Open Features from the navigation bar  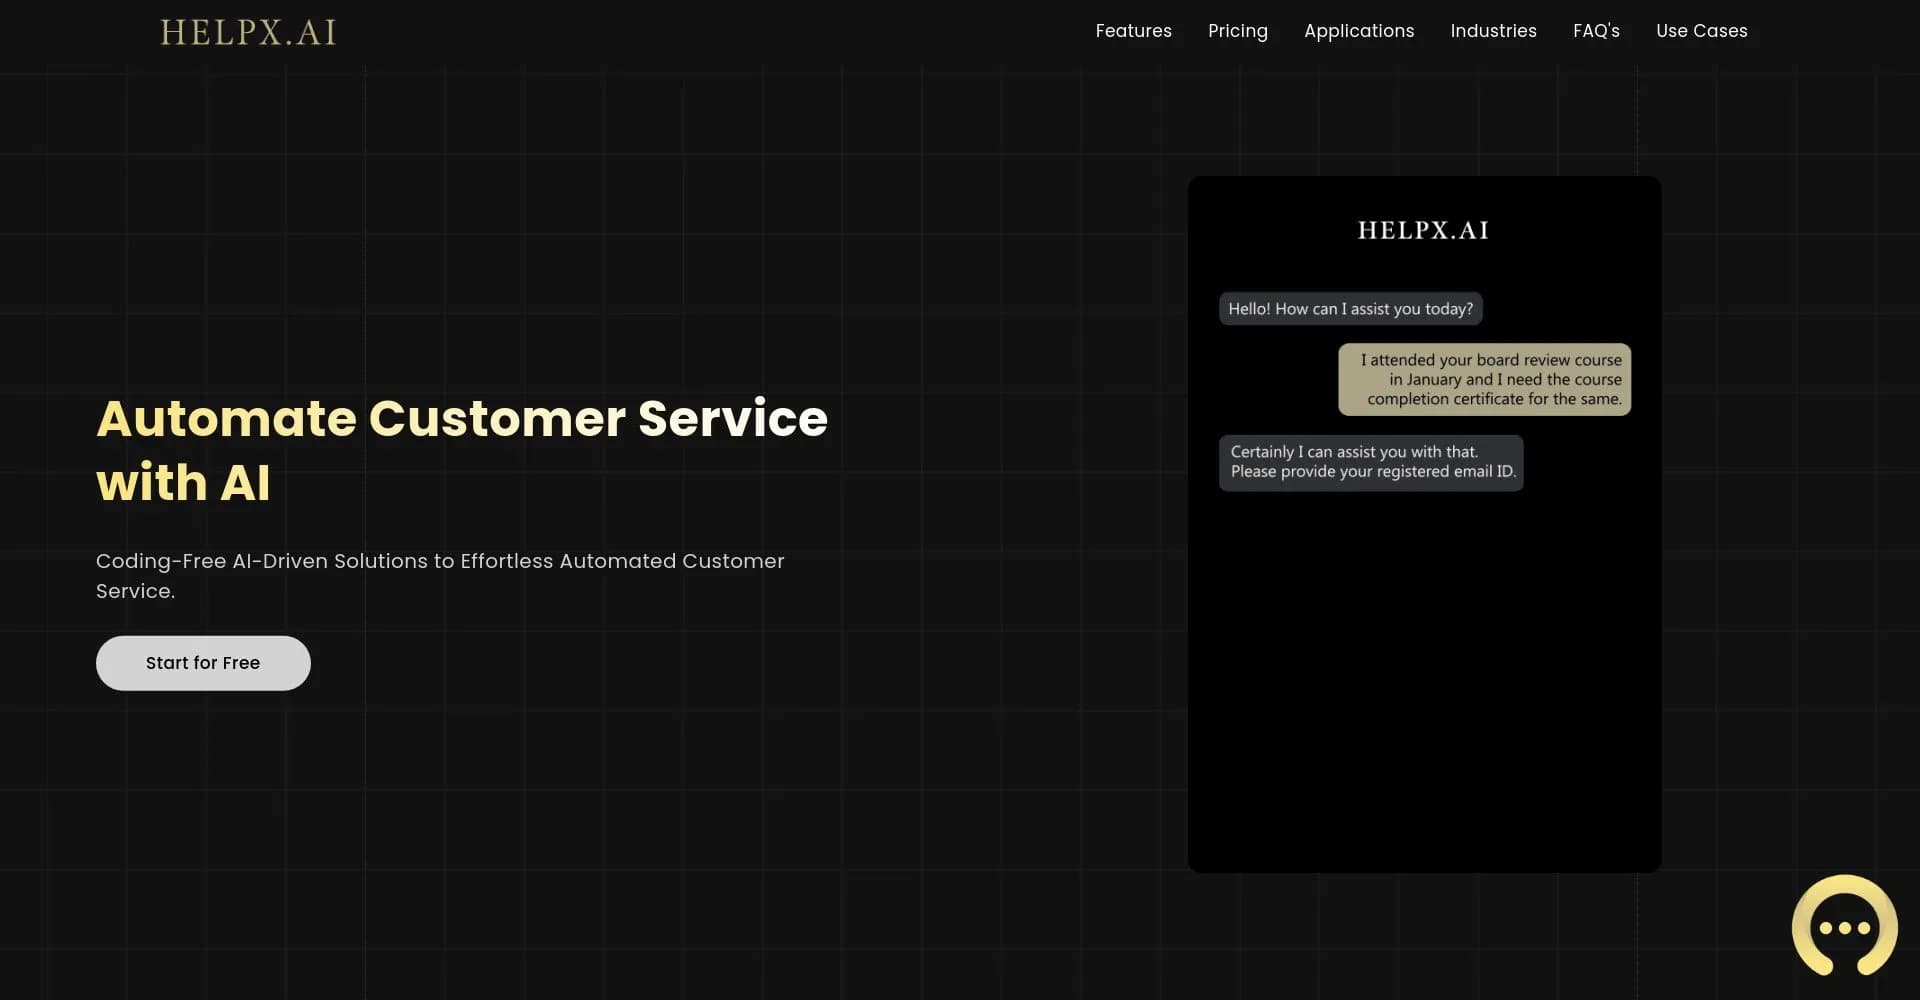(1133, 31)
